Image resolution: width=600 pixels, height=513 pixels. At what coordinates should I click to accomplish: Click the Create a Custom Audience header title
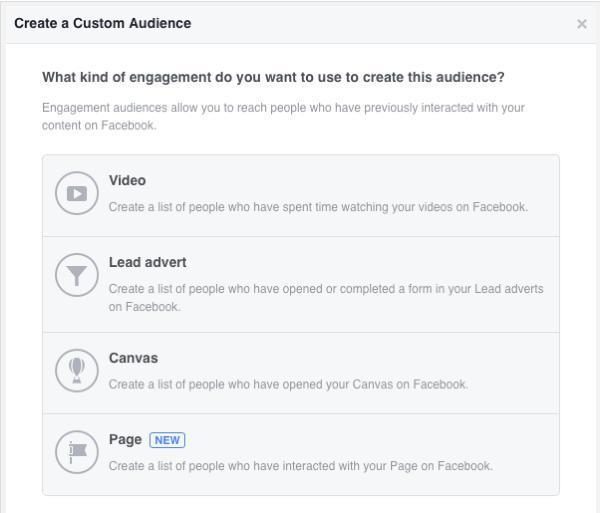(x=103, y=23)
